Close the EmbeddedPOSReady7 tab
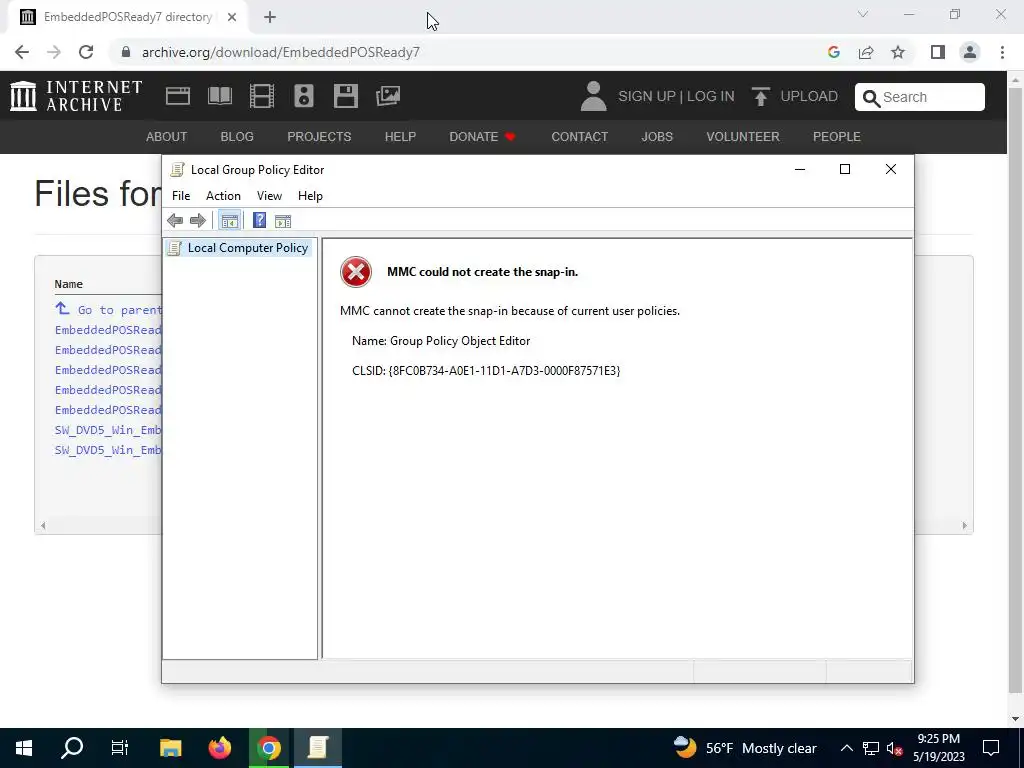The width and height of the screenshot is (1024, 768). (x=232, y=17)
